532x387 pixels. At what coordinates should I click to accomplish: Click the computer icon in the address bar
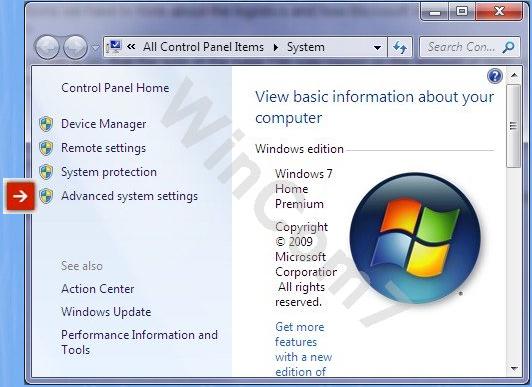114,47
